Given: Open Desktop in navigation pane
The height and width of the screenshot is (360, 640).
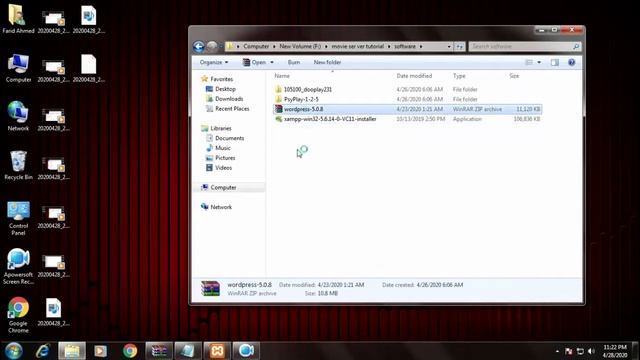Looking at the screenshot, I should click(x=225, y=89).
